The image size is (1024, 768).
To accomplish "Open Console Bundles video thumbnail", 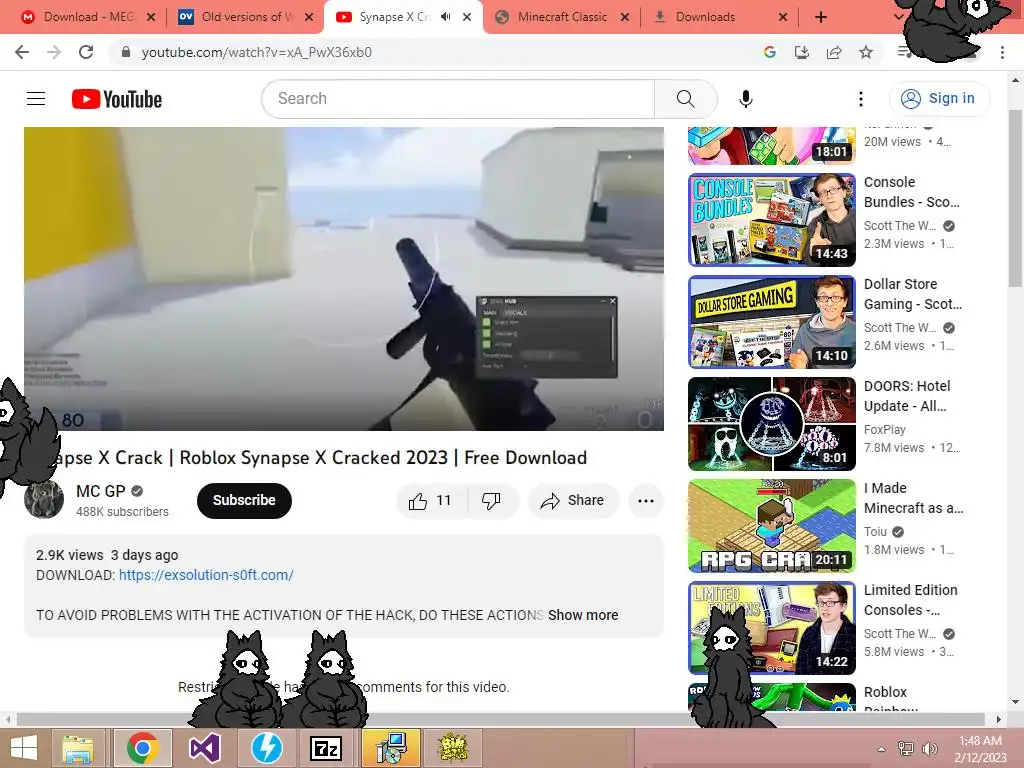I will click(x=772, y=220).
